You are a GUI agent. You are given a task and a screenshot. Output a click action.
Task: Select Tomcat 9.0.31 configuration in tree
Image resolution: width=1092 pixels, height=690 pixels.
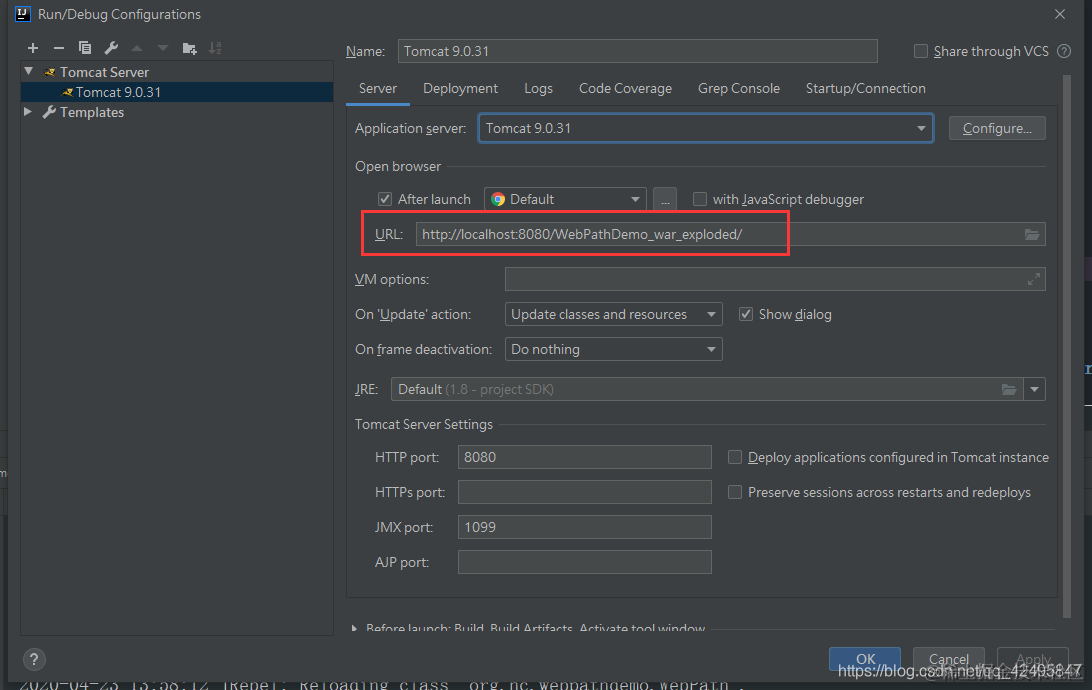177,92
